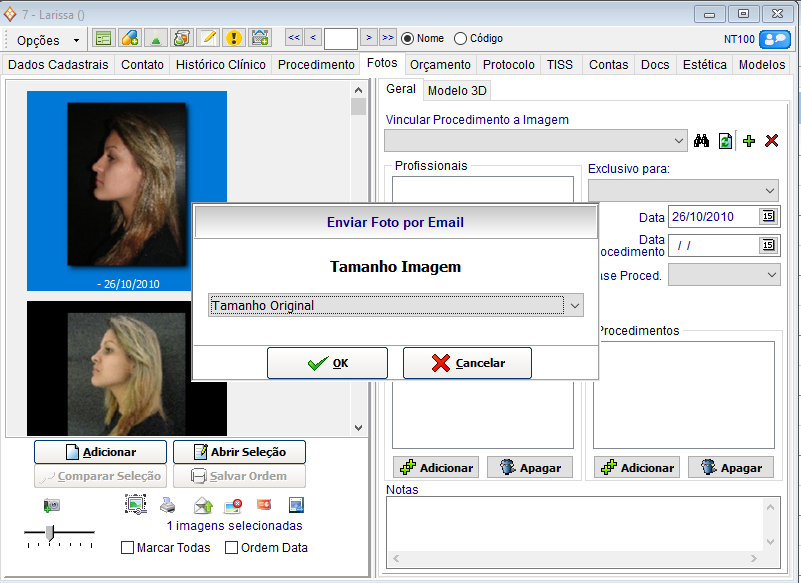Open the Exclusivo para dropdown
The width and height of the screenshot is (801, 583).
[768, 190]
